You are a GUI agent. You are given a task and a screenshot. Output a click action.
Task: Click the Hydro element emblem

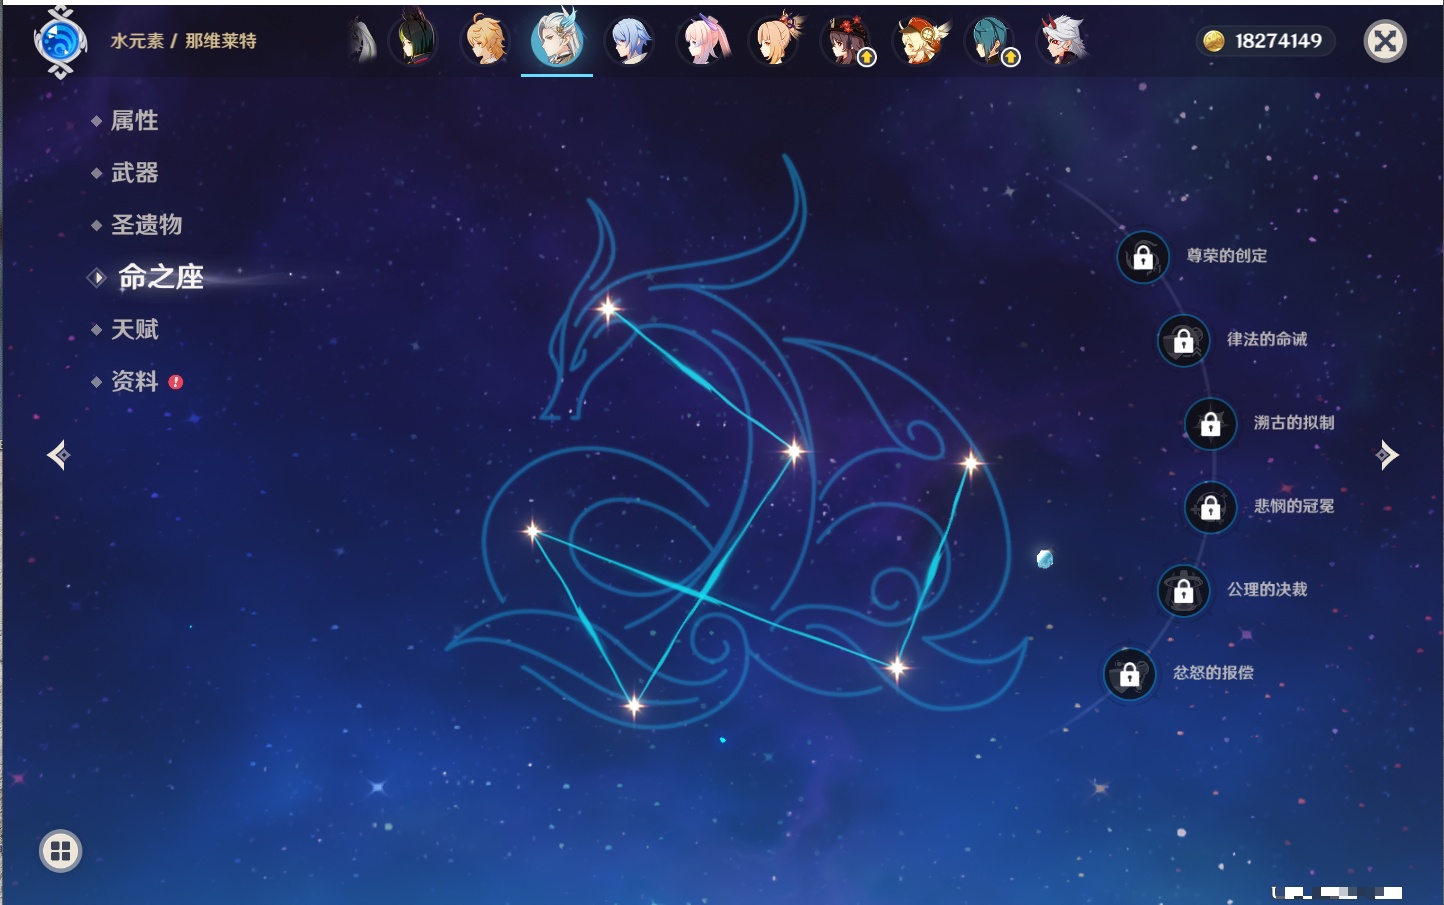tap(60, 42)
